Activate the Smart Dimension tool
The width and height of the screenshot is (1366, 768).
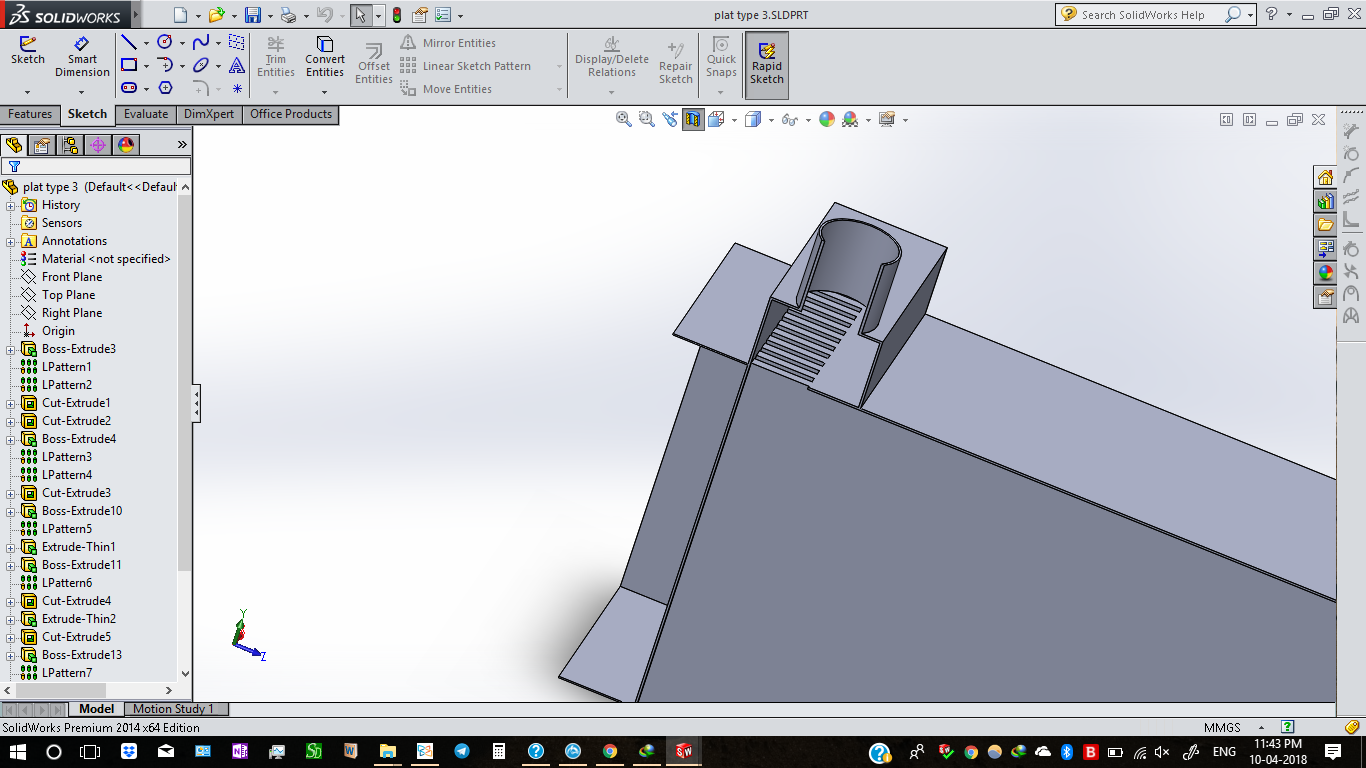[x=82, y=57]
